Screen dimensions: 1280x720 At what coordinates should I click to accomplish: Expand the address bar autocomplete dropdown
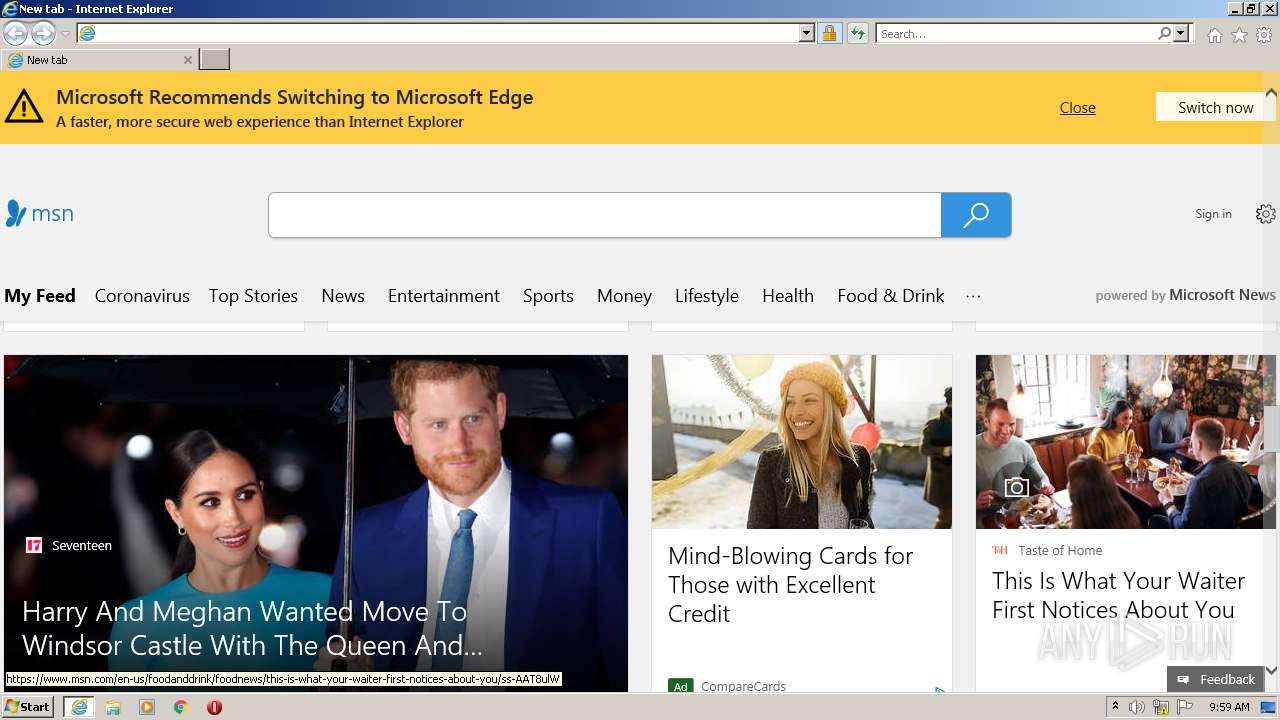(x=807, y=33)
